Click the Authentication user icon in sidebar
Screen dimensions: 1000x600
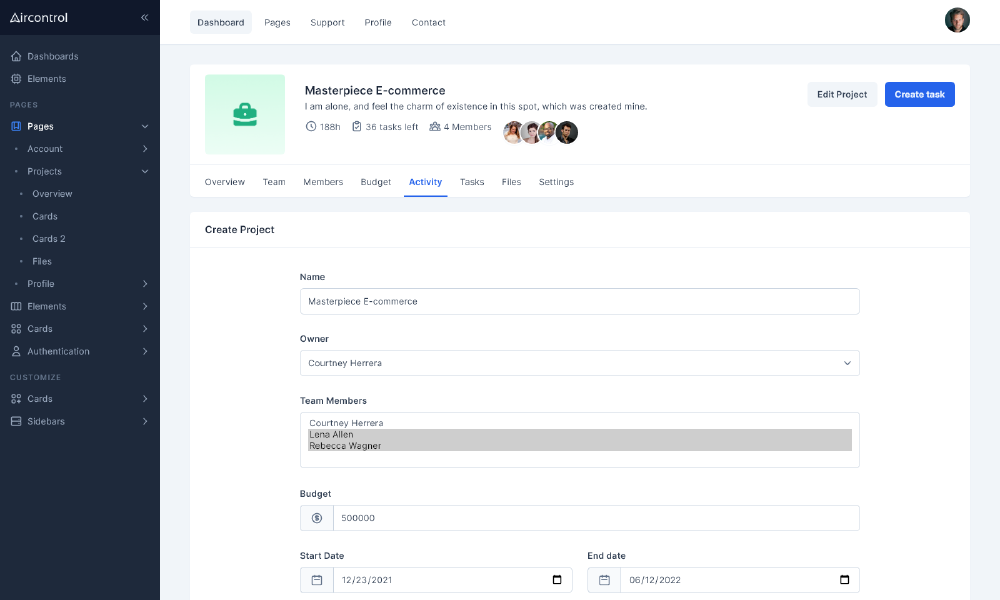16,351
